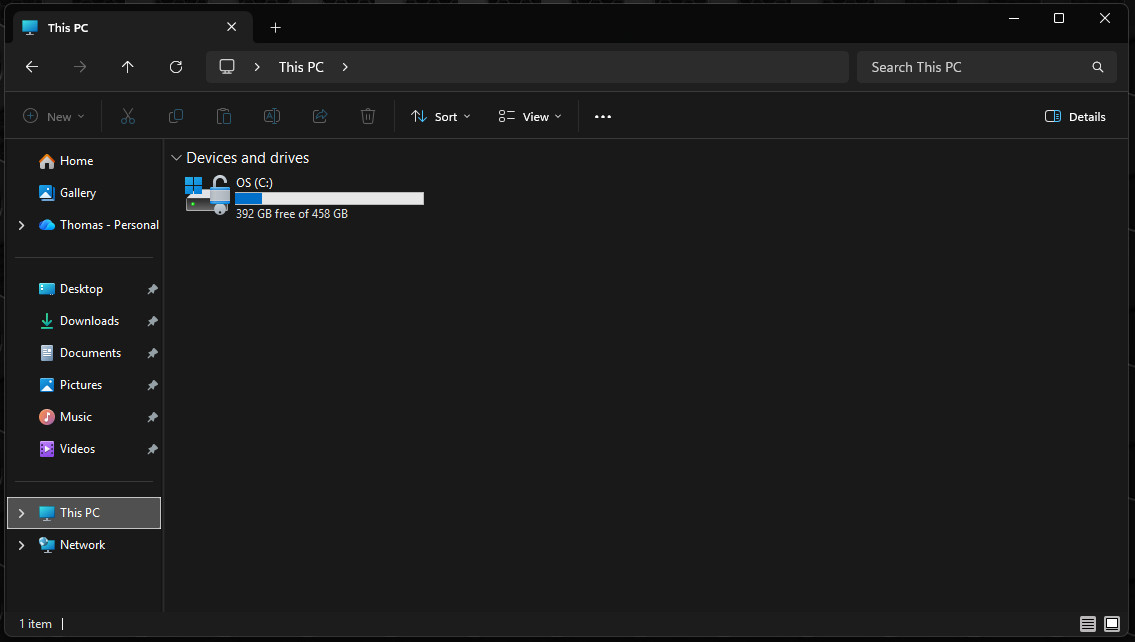
Task: Click the '1 item' status bar text
Action: (x=35, y=624)
